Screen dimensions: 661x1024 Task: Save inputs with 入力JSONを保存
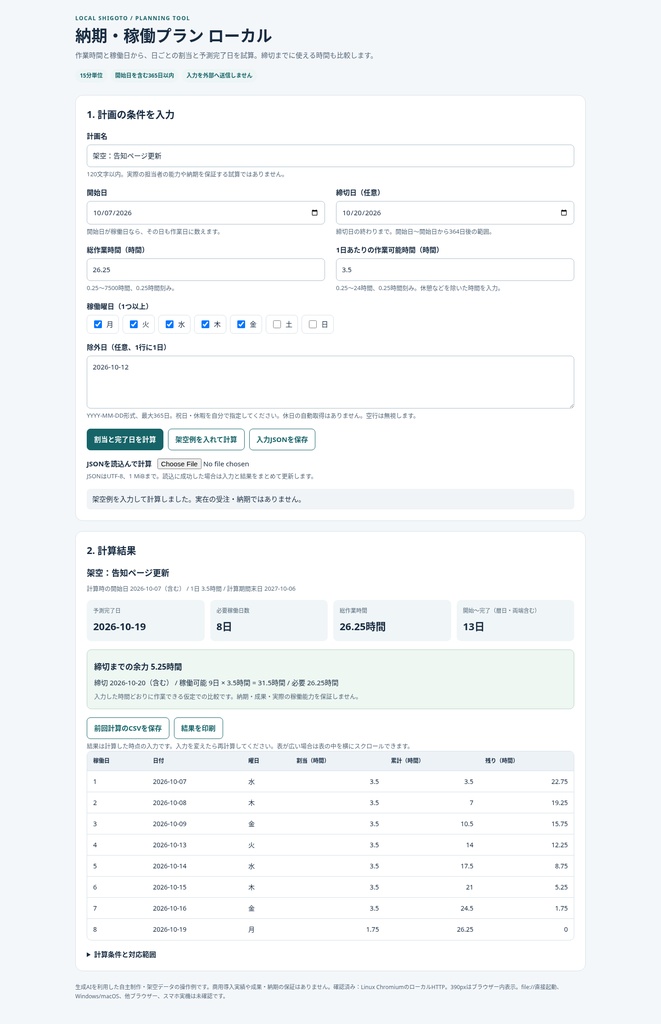pos(282,440)
